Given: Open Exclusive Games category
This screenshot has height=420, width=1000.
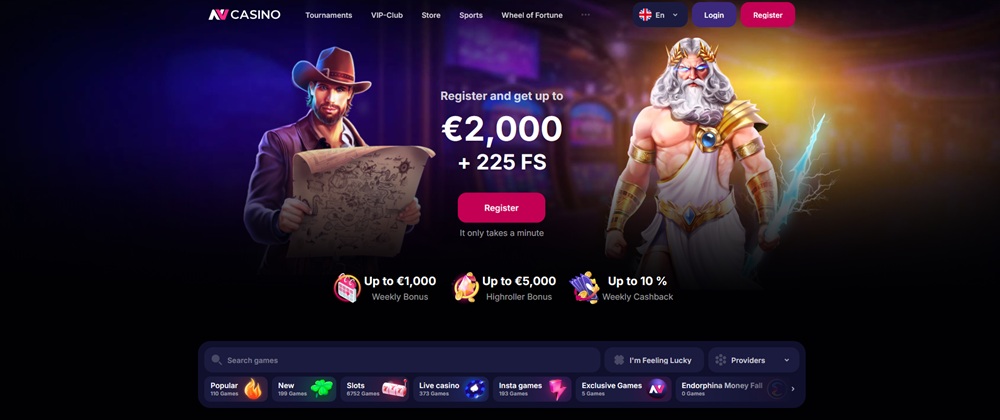Looking at the screenshot, I should tap(623, 389).
